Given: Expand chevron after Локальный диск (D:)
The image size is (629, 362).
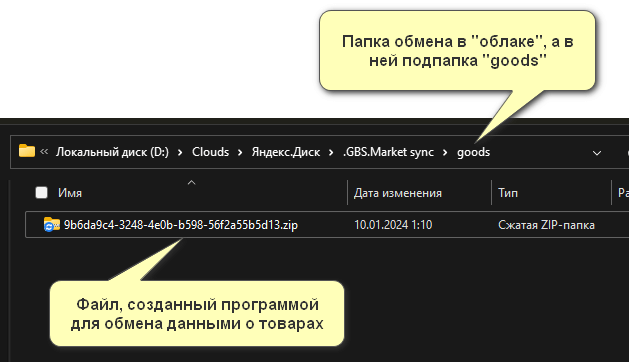Looking at the screenshot, I should pos(180,153).
